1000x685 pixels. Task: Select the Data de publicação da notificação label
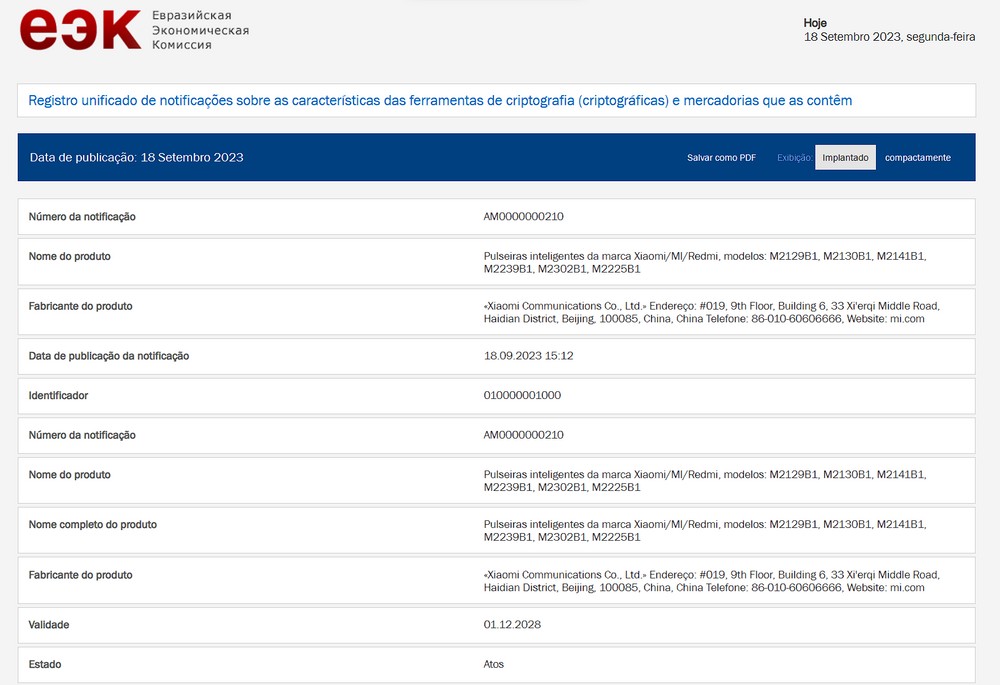109,356
